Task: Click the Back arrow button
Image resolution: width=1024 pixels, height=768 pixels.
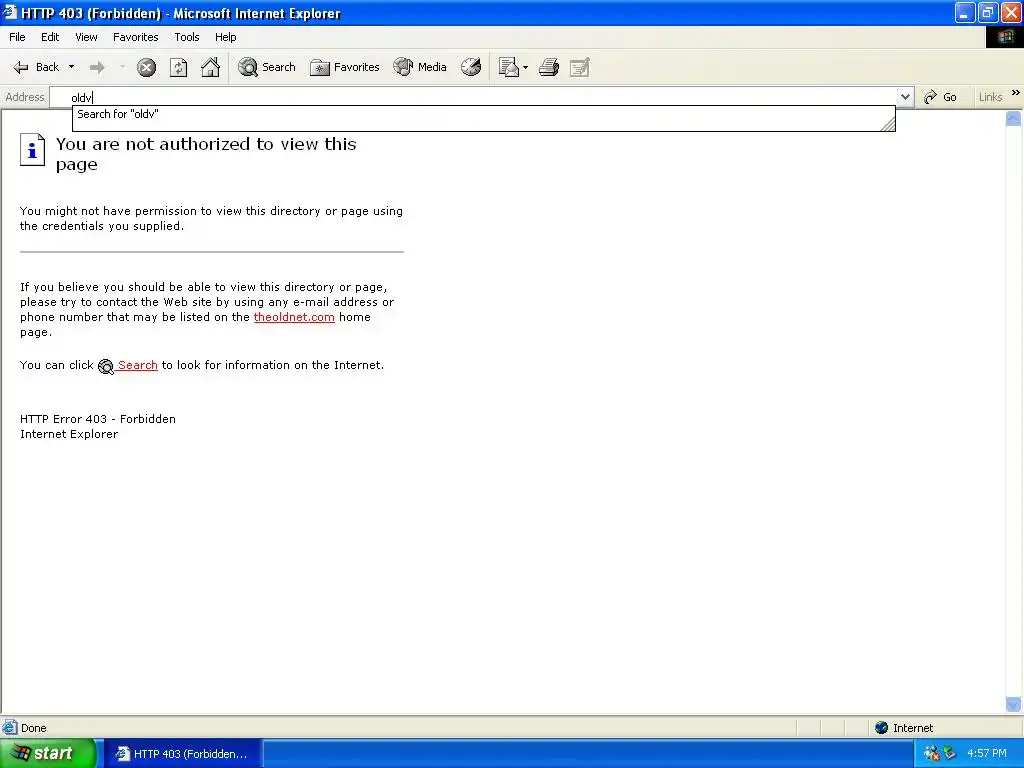Action: (x=36, y=67)
